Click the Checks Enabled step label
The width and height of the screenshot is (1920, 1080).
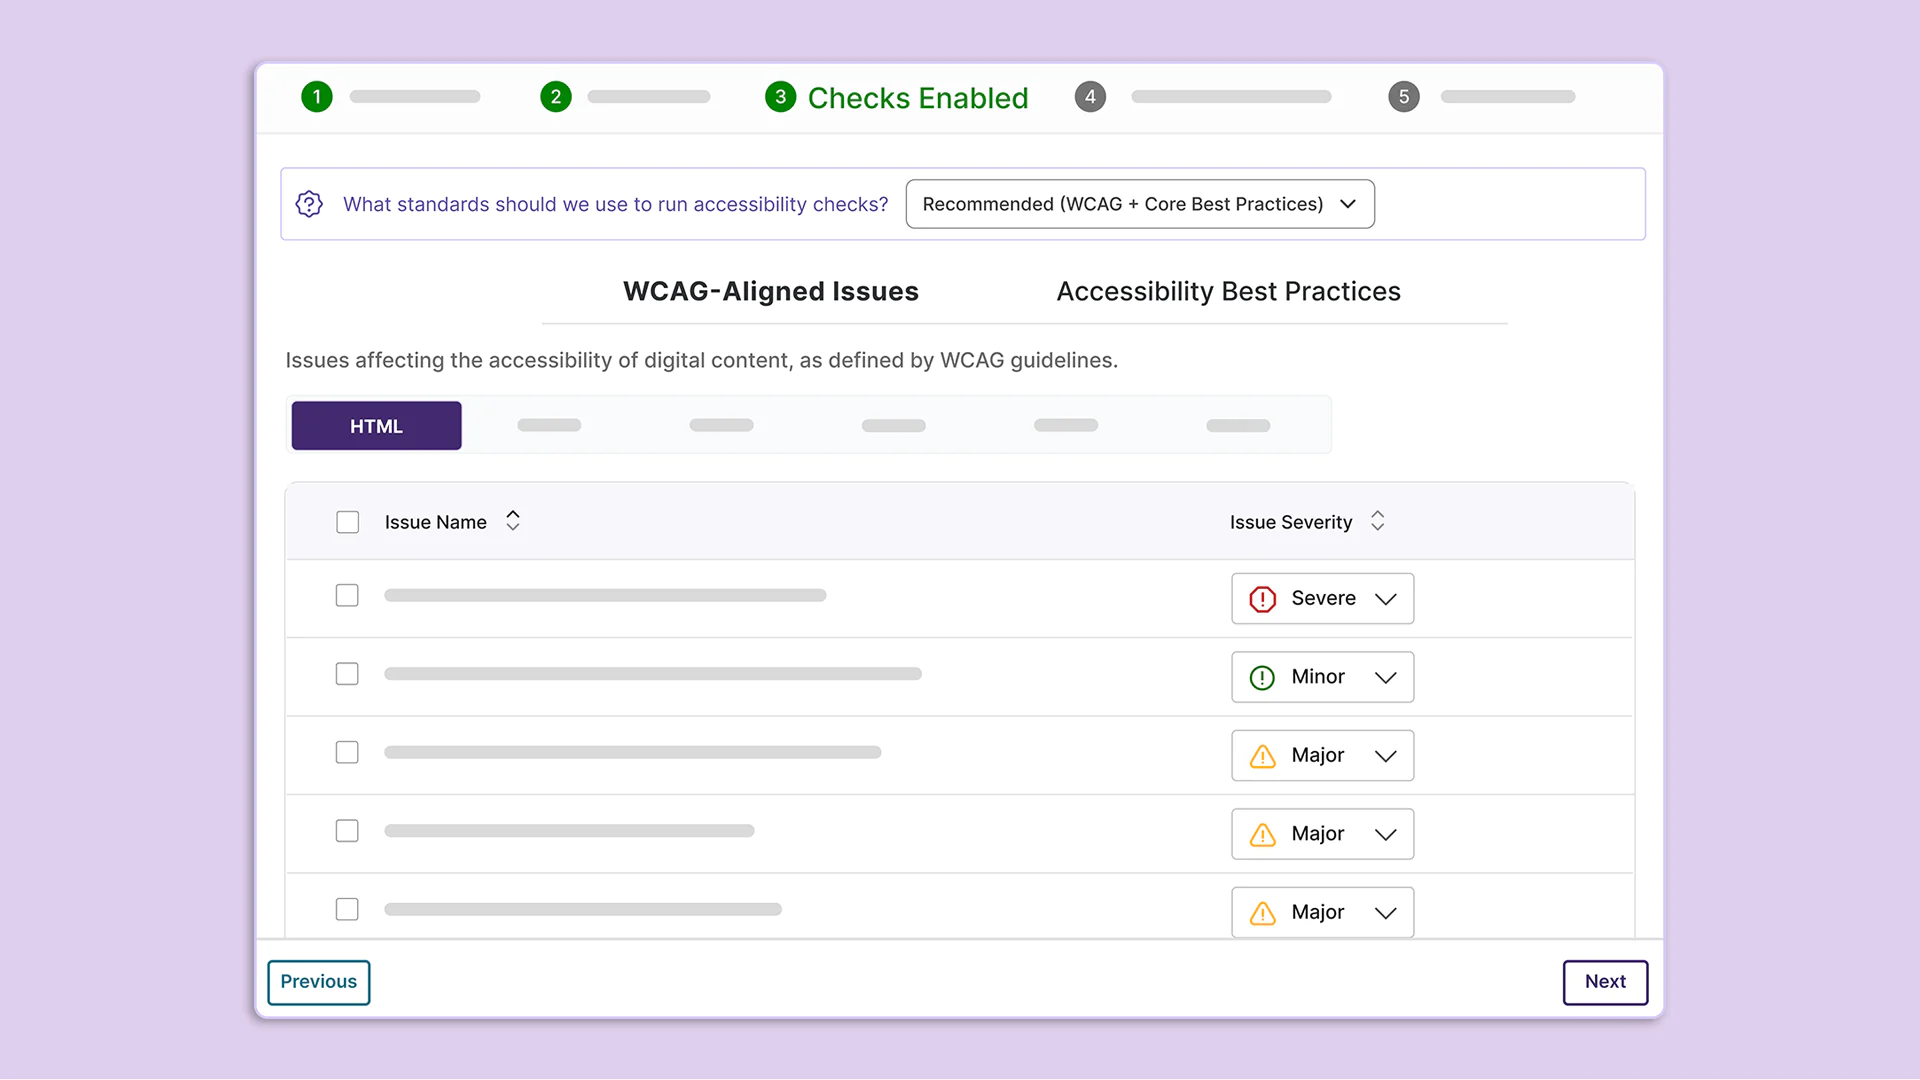918,98
